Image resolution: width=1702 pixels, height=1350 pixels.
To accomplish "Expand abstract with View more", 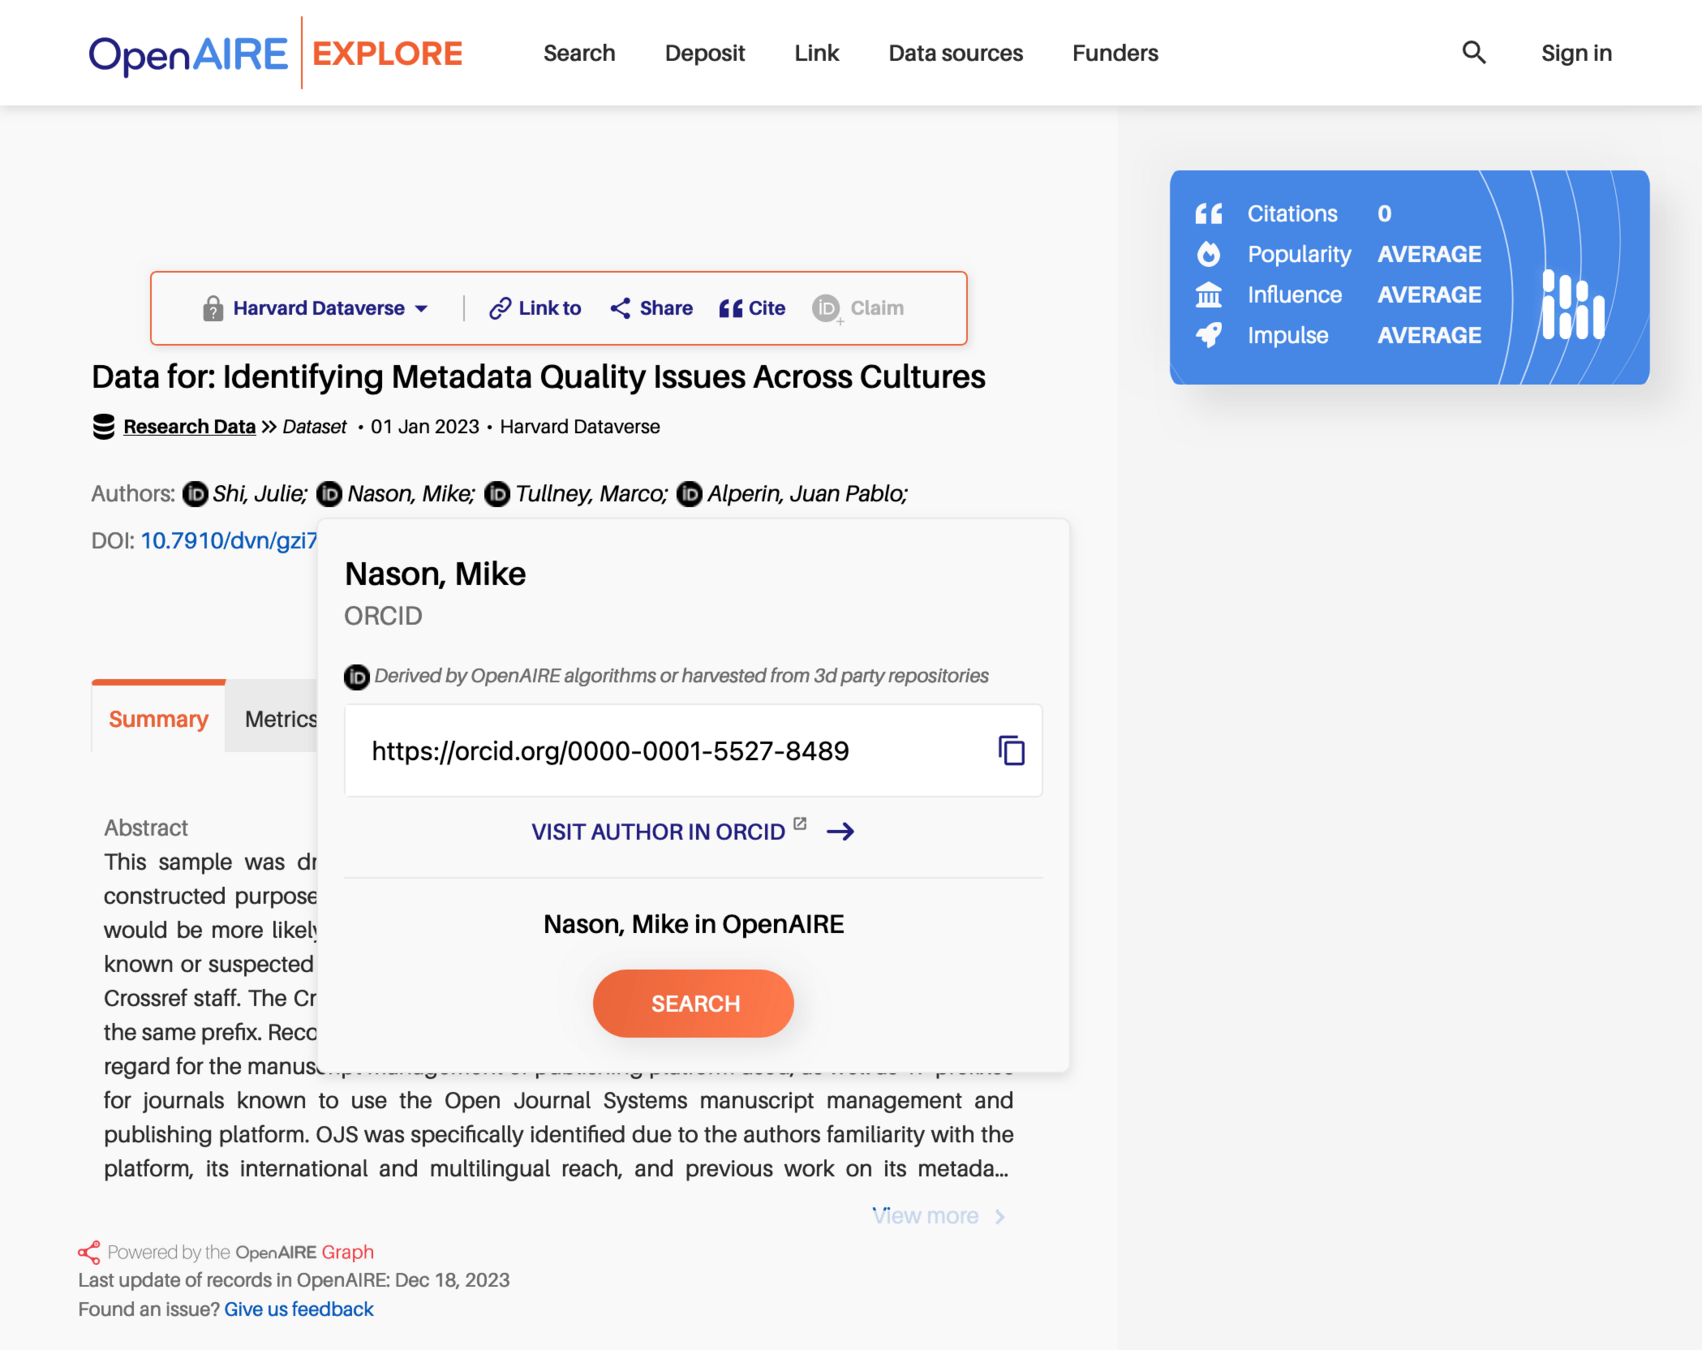I will [x=938, y=1216].
